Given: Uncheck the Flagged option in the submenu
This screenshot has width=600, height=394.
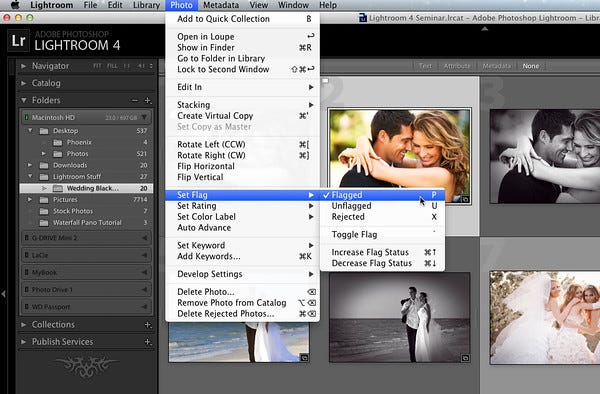Looking at the screenshot, I should 382,195.
